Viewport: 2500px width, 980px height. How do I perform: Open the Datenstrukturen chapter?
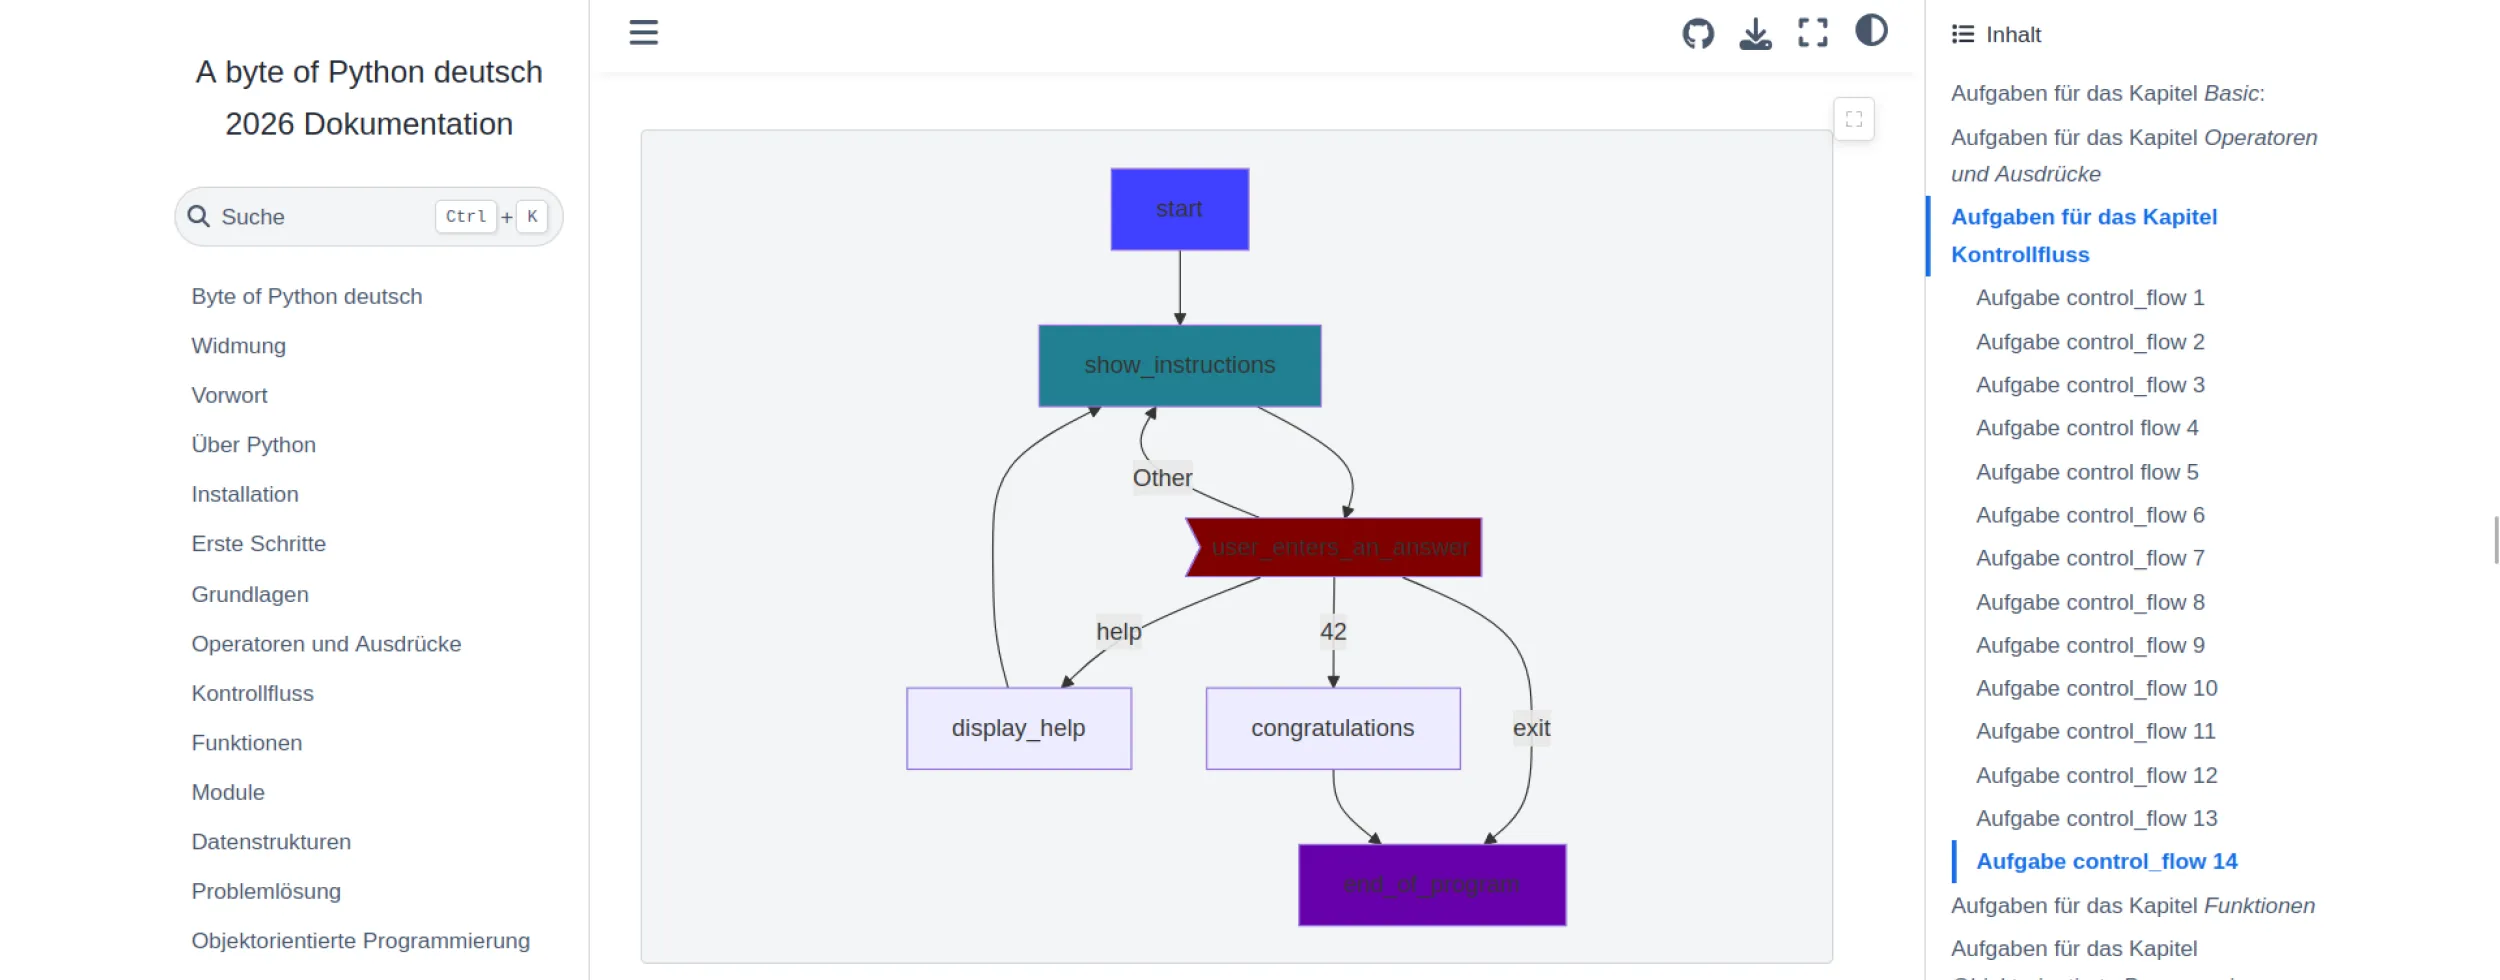click(271, 841)
